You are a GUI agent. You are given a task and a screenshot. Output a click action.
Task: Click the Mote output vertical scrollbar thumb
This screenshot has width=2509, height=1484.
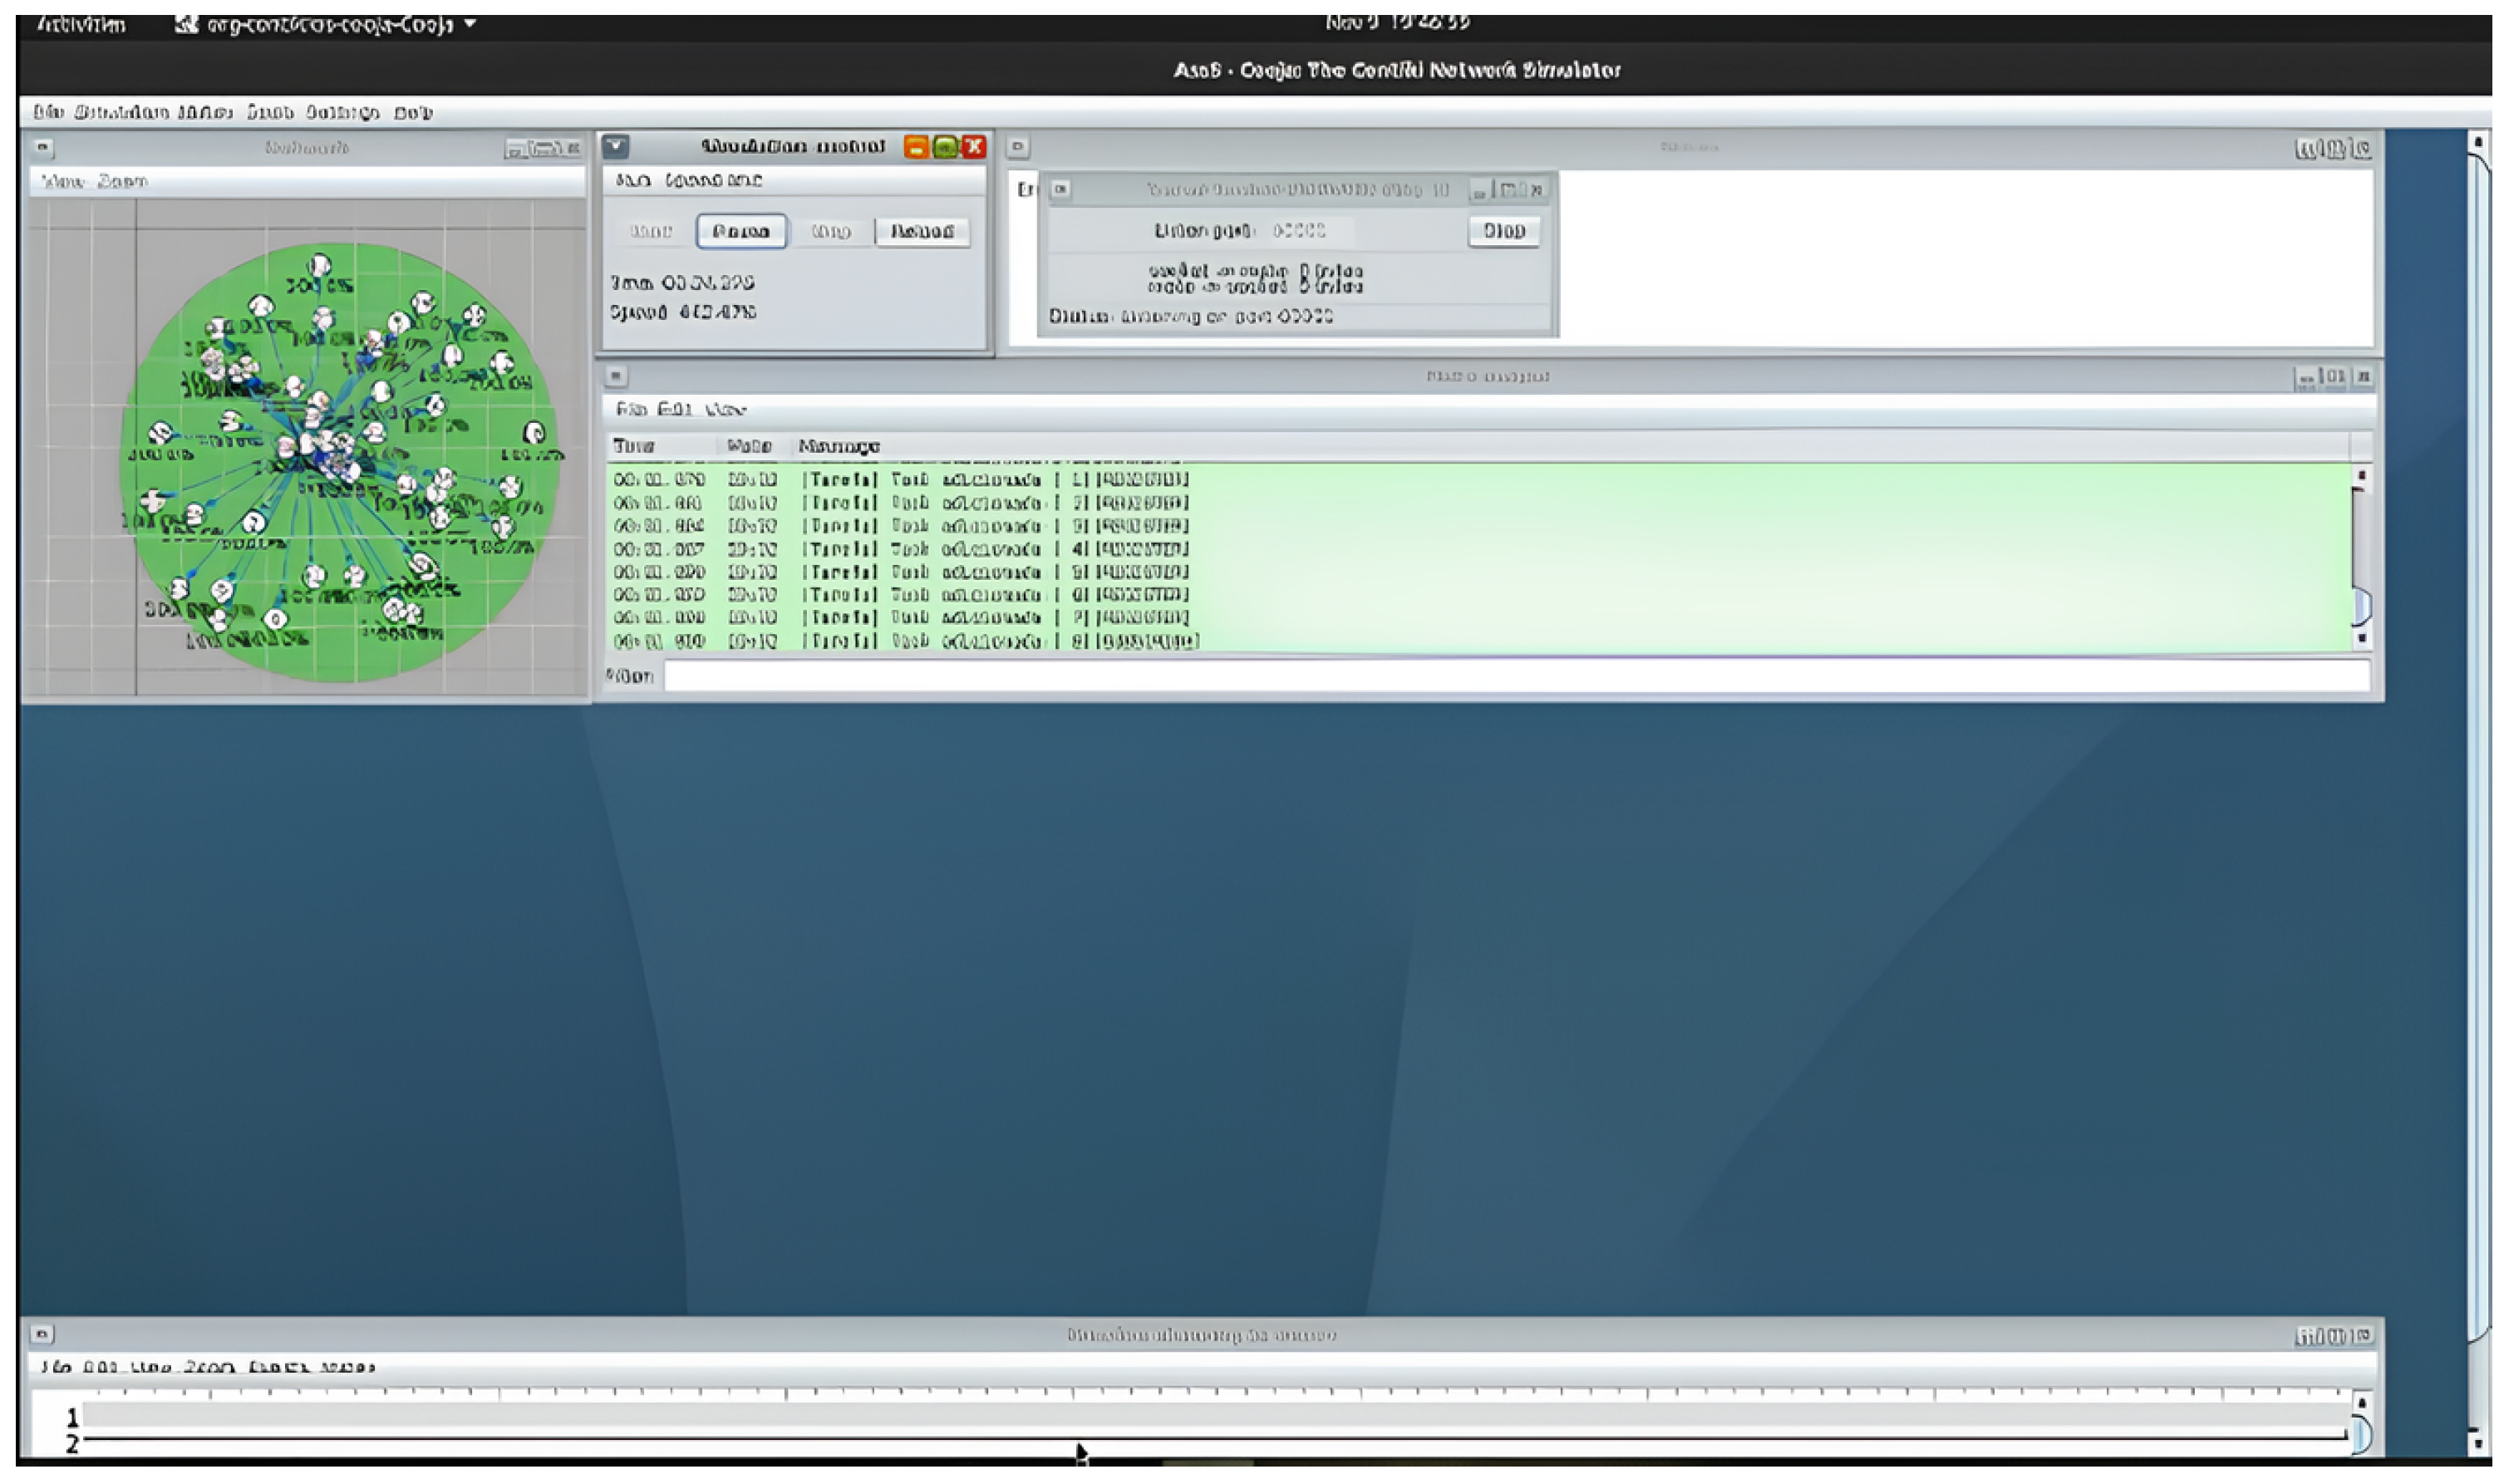(2362, 607)
